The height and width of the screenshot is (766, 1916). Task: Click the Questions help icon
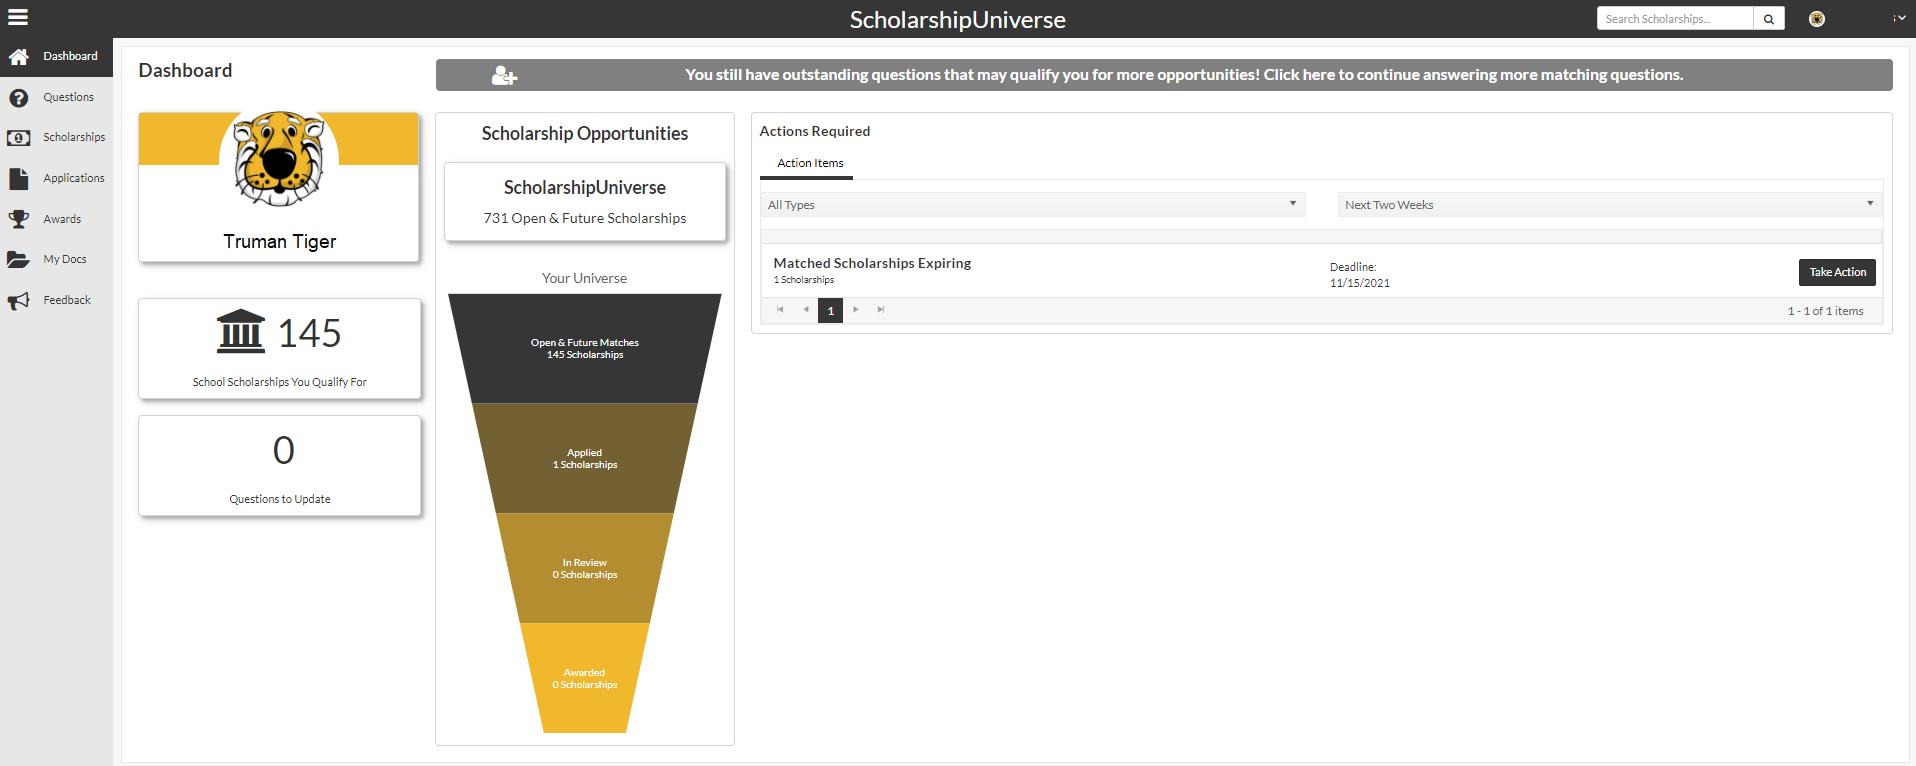point(18,98)
